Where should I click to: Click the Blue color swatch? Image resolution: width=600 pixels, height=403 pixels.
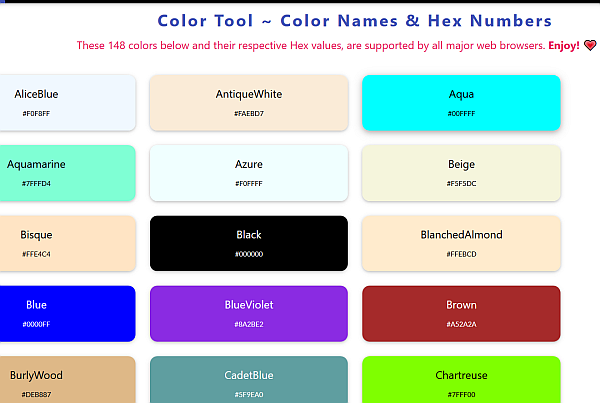(68, 314)
